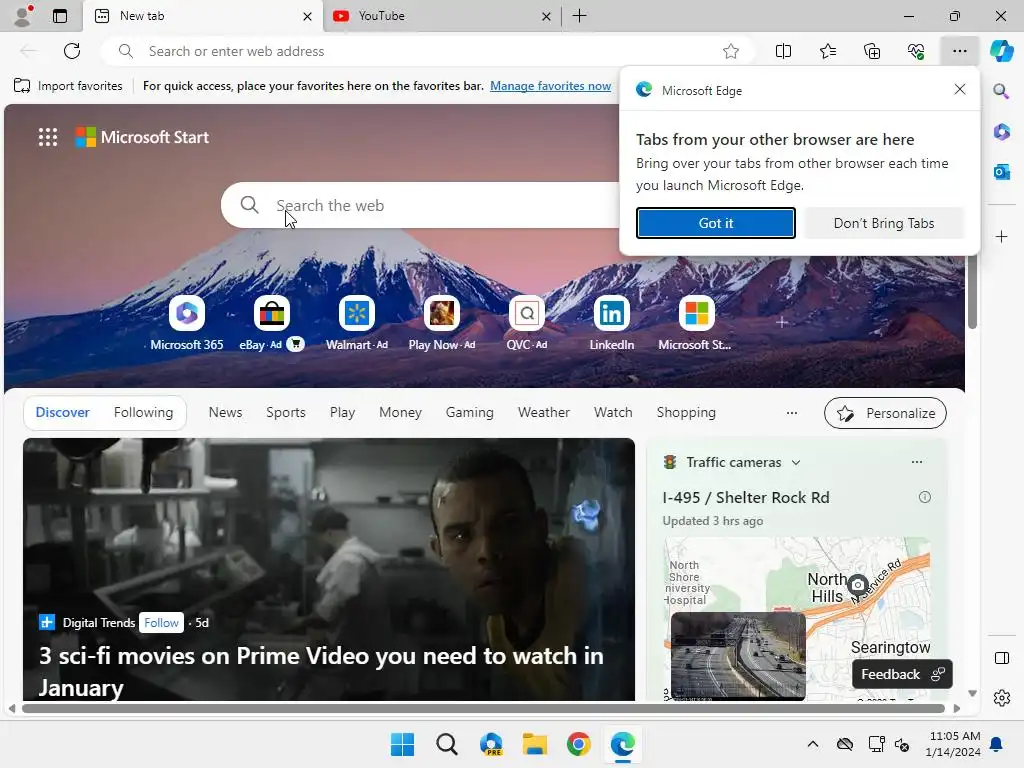The width and height of the screenshot is (1024, 768).
Task: Click the Import favorites button
Action: point(68,86)
